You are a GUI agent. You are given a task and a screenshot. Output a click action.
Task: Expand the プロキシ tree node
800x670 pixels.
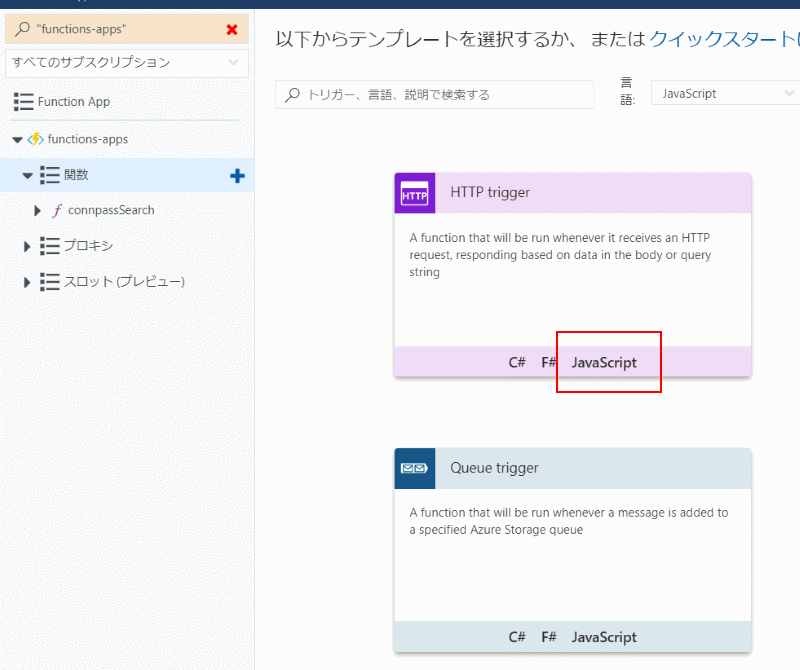pos(26,246)
